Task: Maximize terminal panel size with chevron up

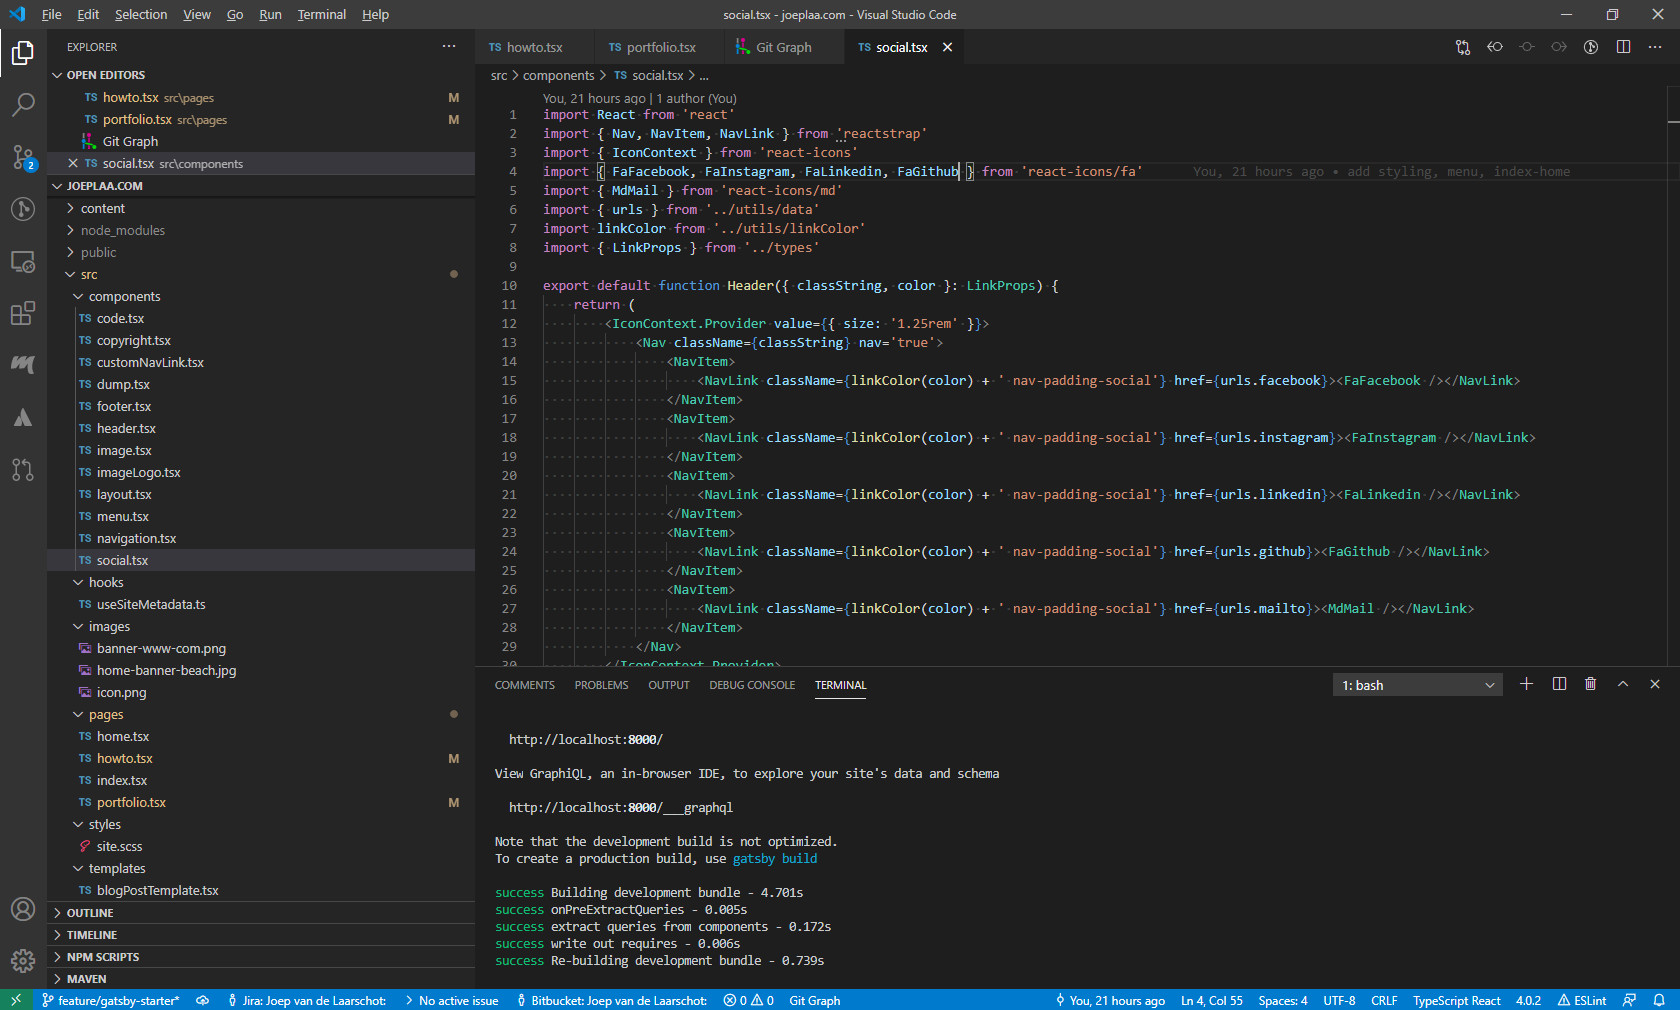Action: (x=1623, y=684)
